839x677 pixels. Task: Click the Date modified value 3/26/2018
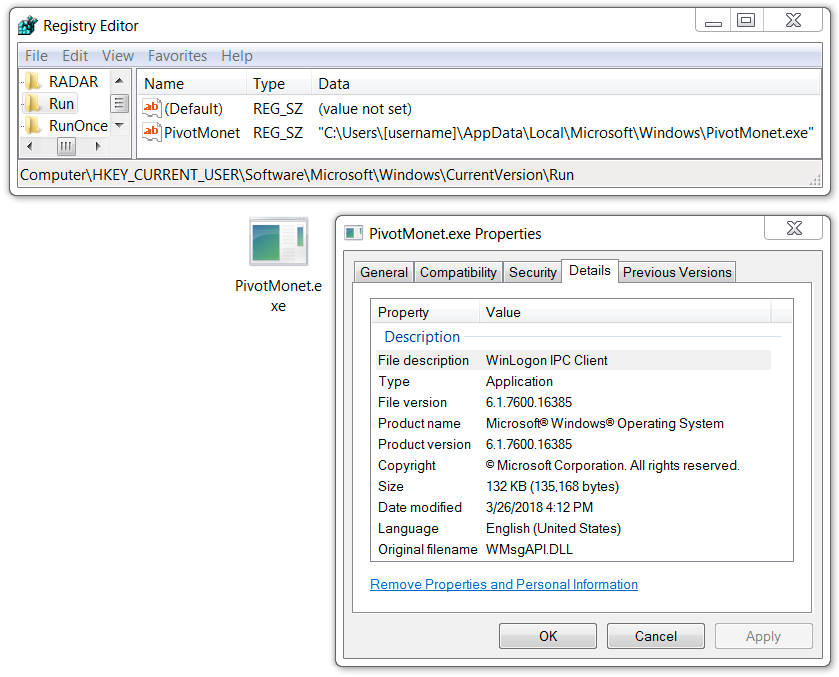coord(539,507)
